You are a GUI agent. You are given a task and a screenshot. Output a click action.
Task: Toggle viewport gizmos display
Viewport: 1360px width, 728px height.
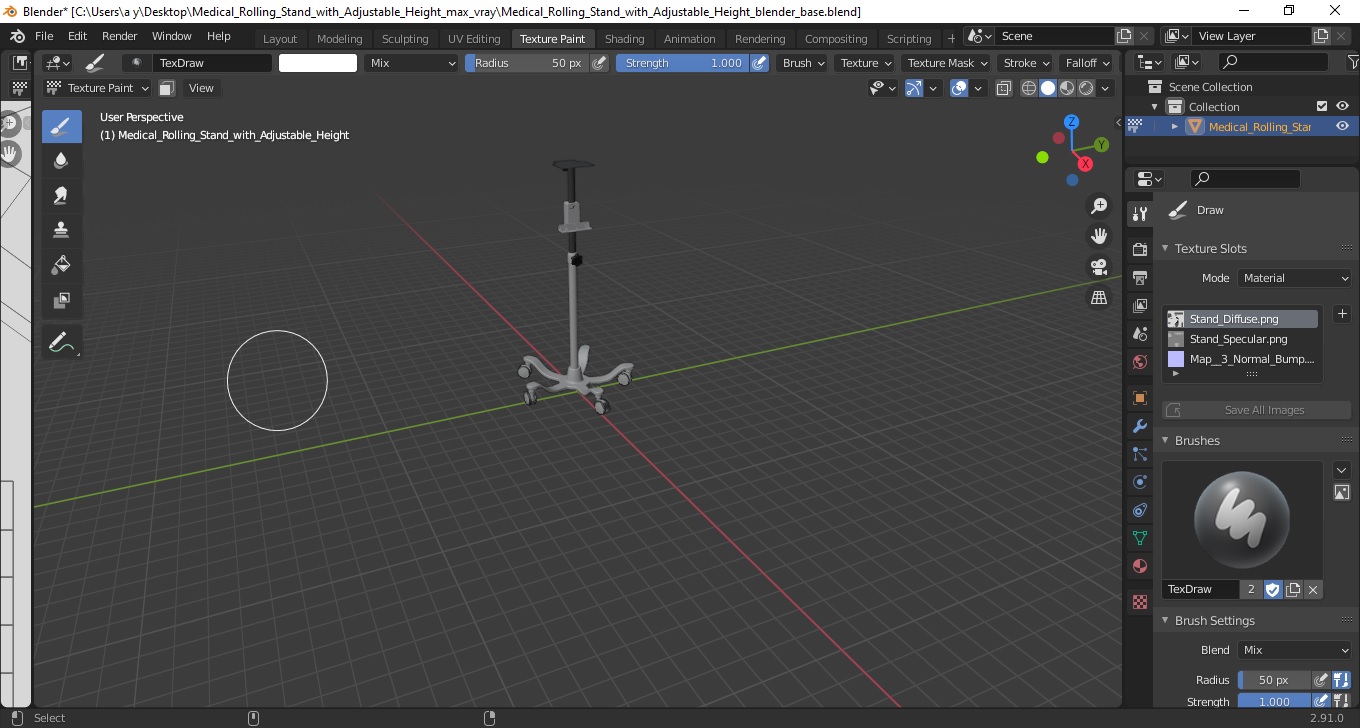click(x=913, y=88)
